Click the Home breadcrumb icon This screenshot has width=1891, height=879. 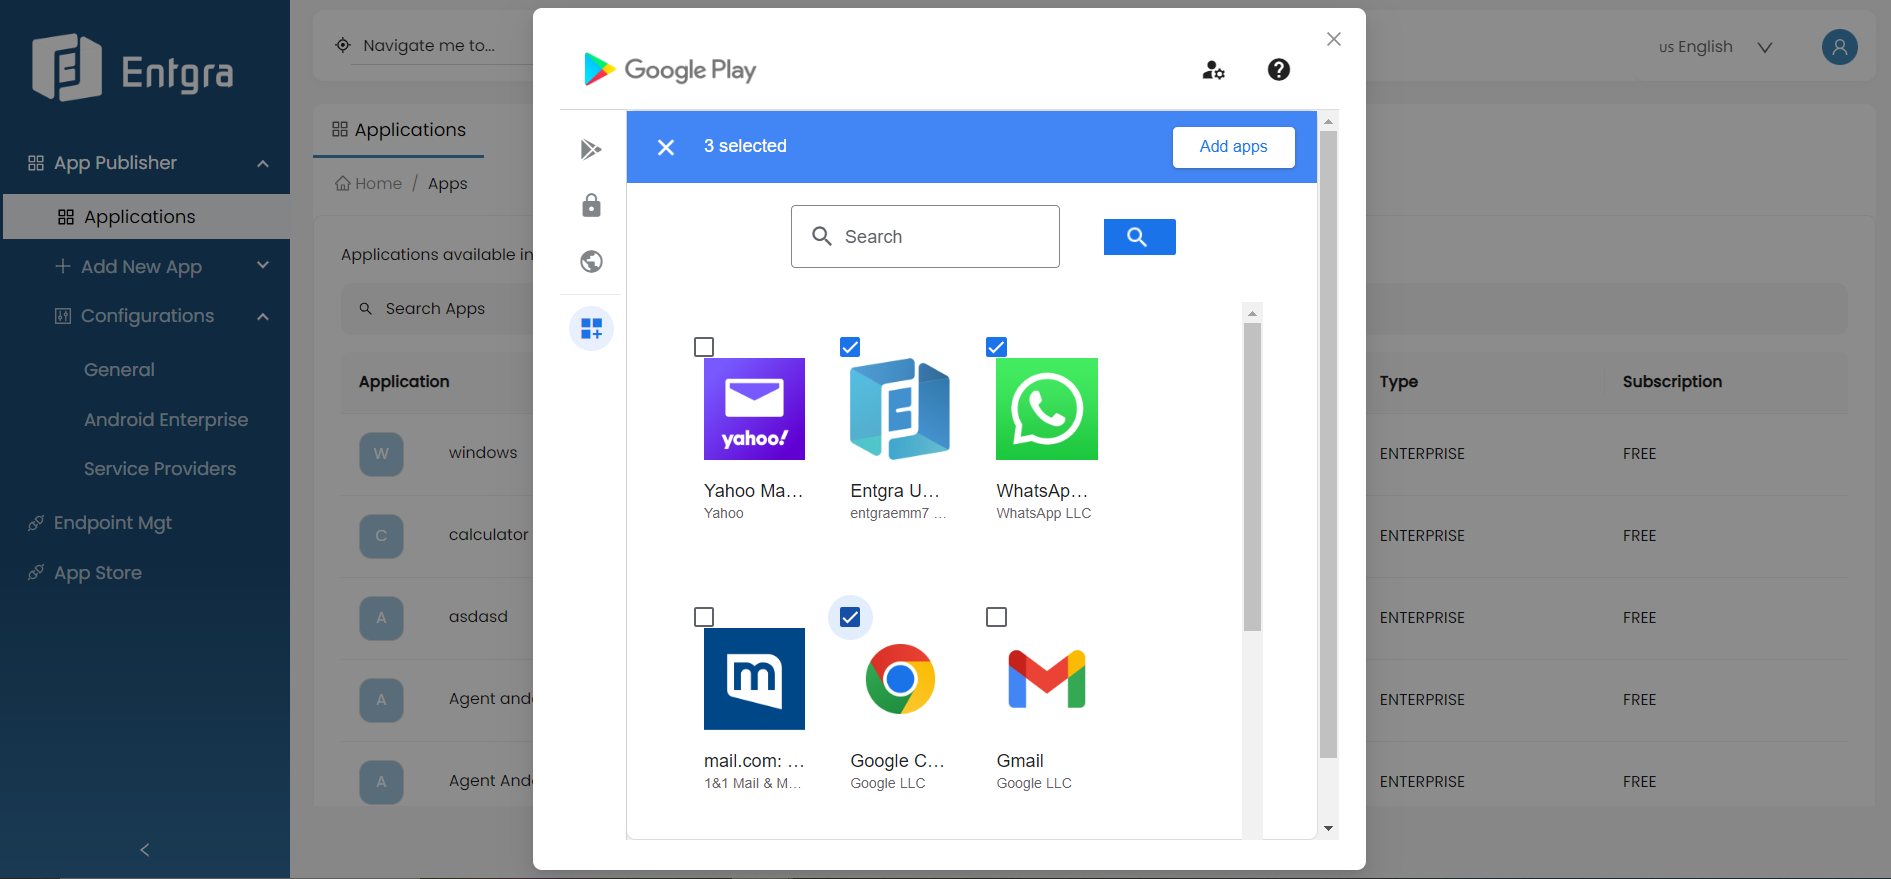tap(343, 183)
